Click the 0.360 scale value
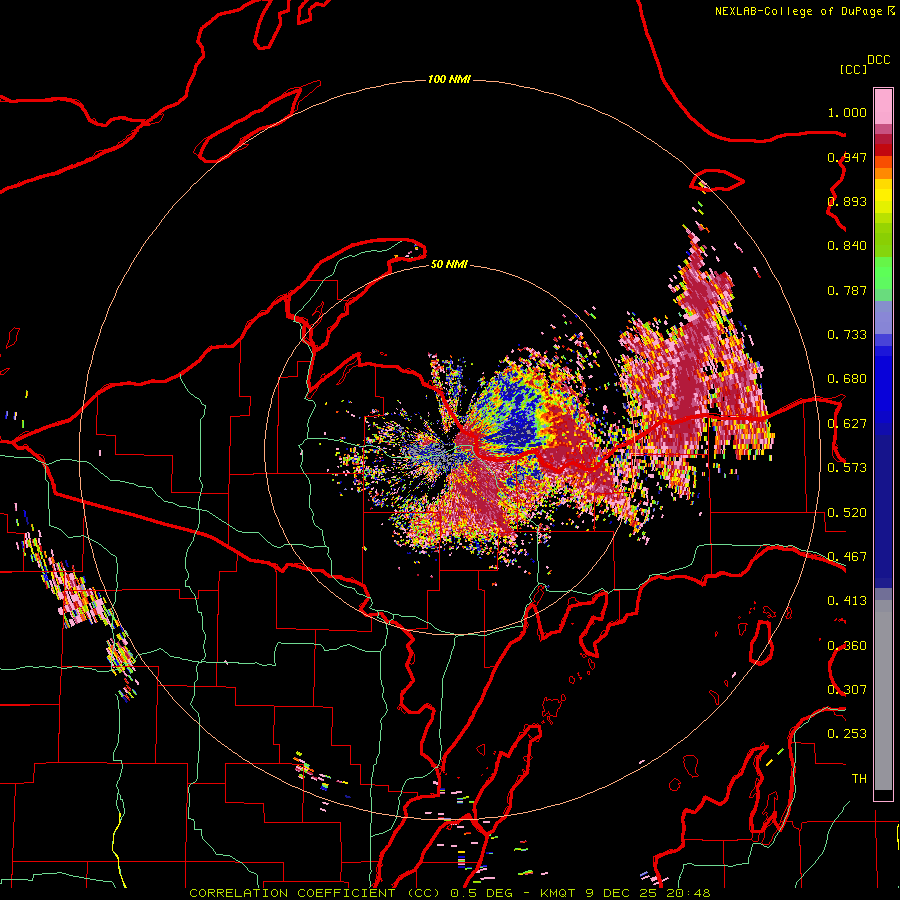 (x=847, y=646)
